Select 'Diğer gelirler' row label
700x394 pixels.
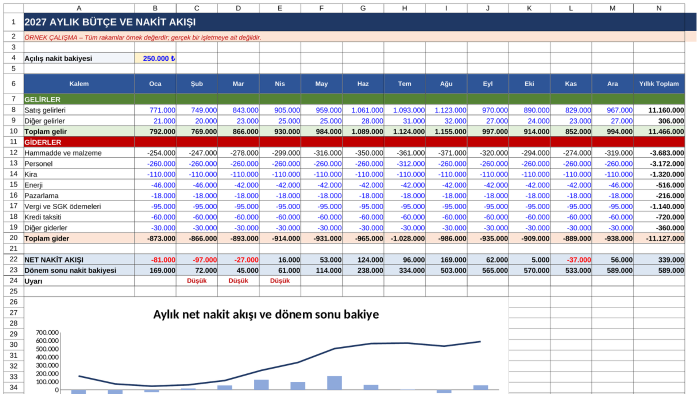coord(79,120)
